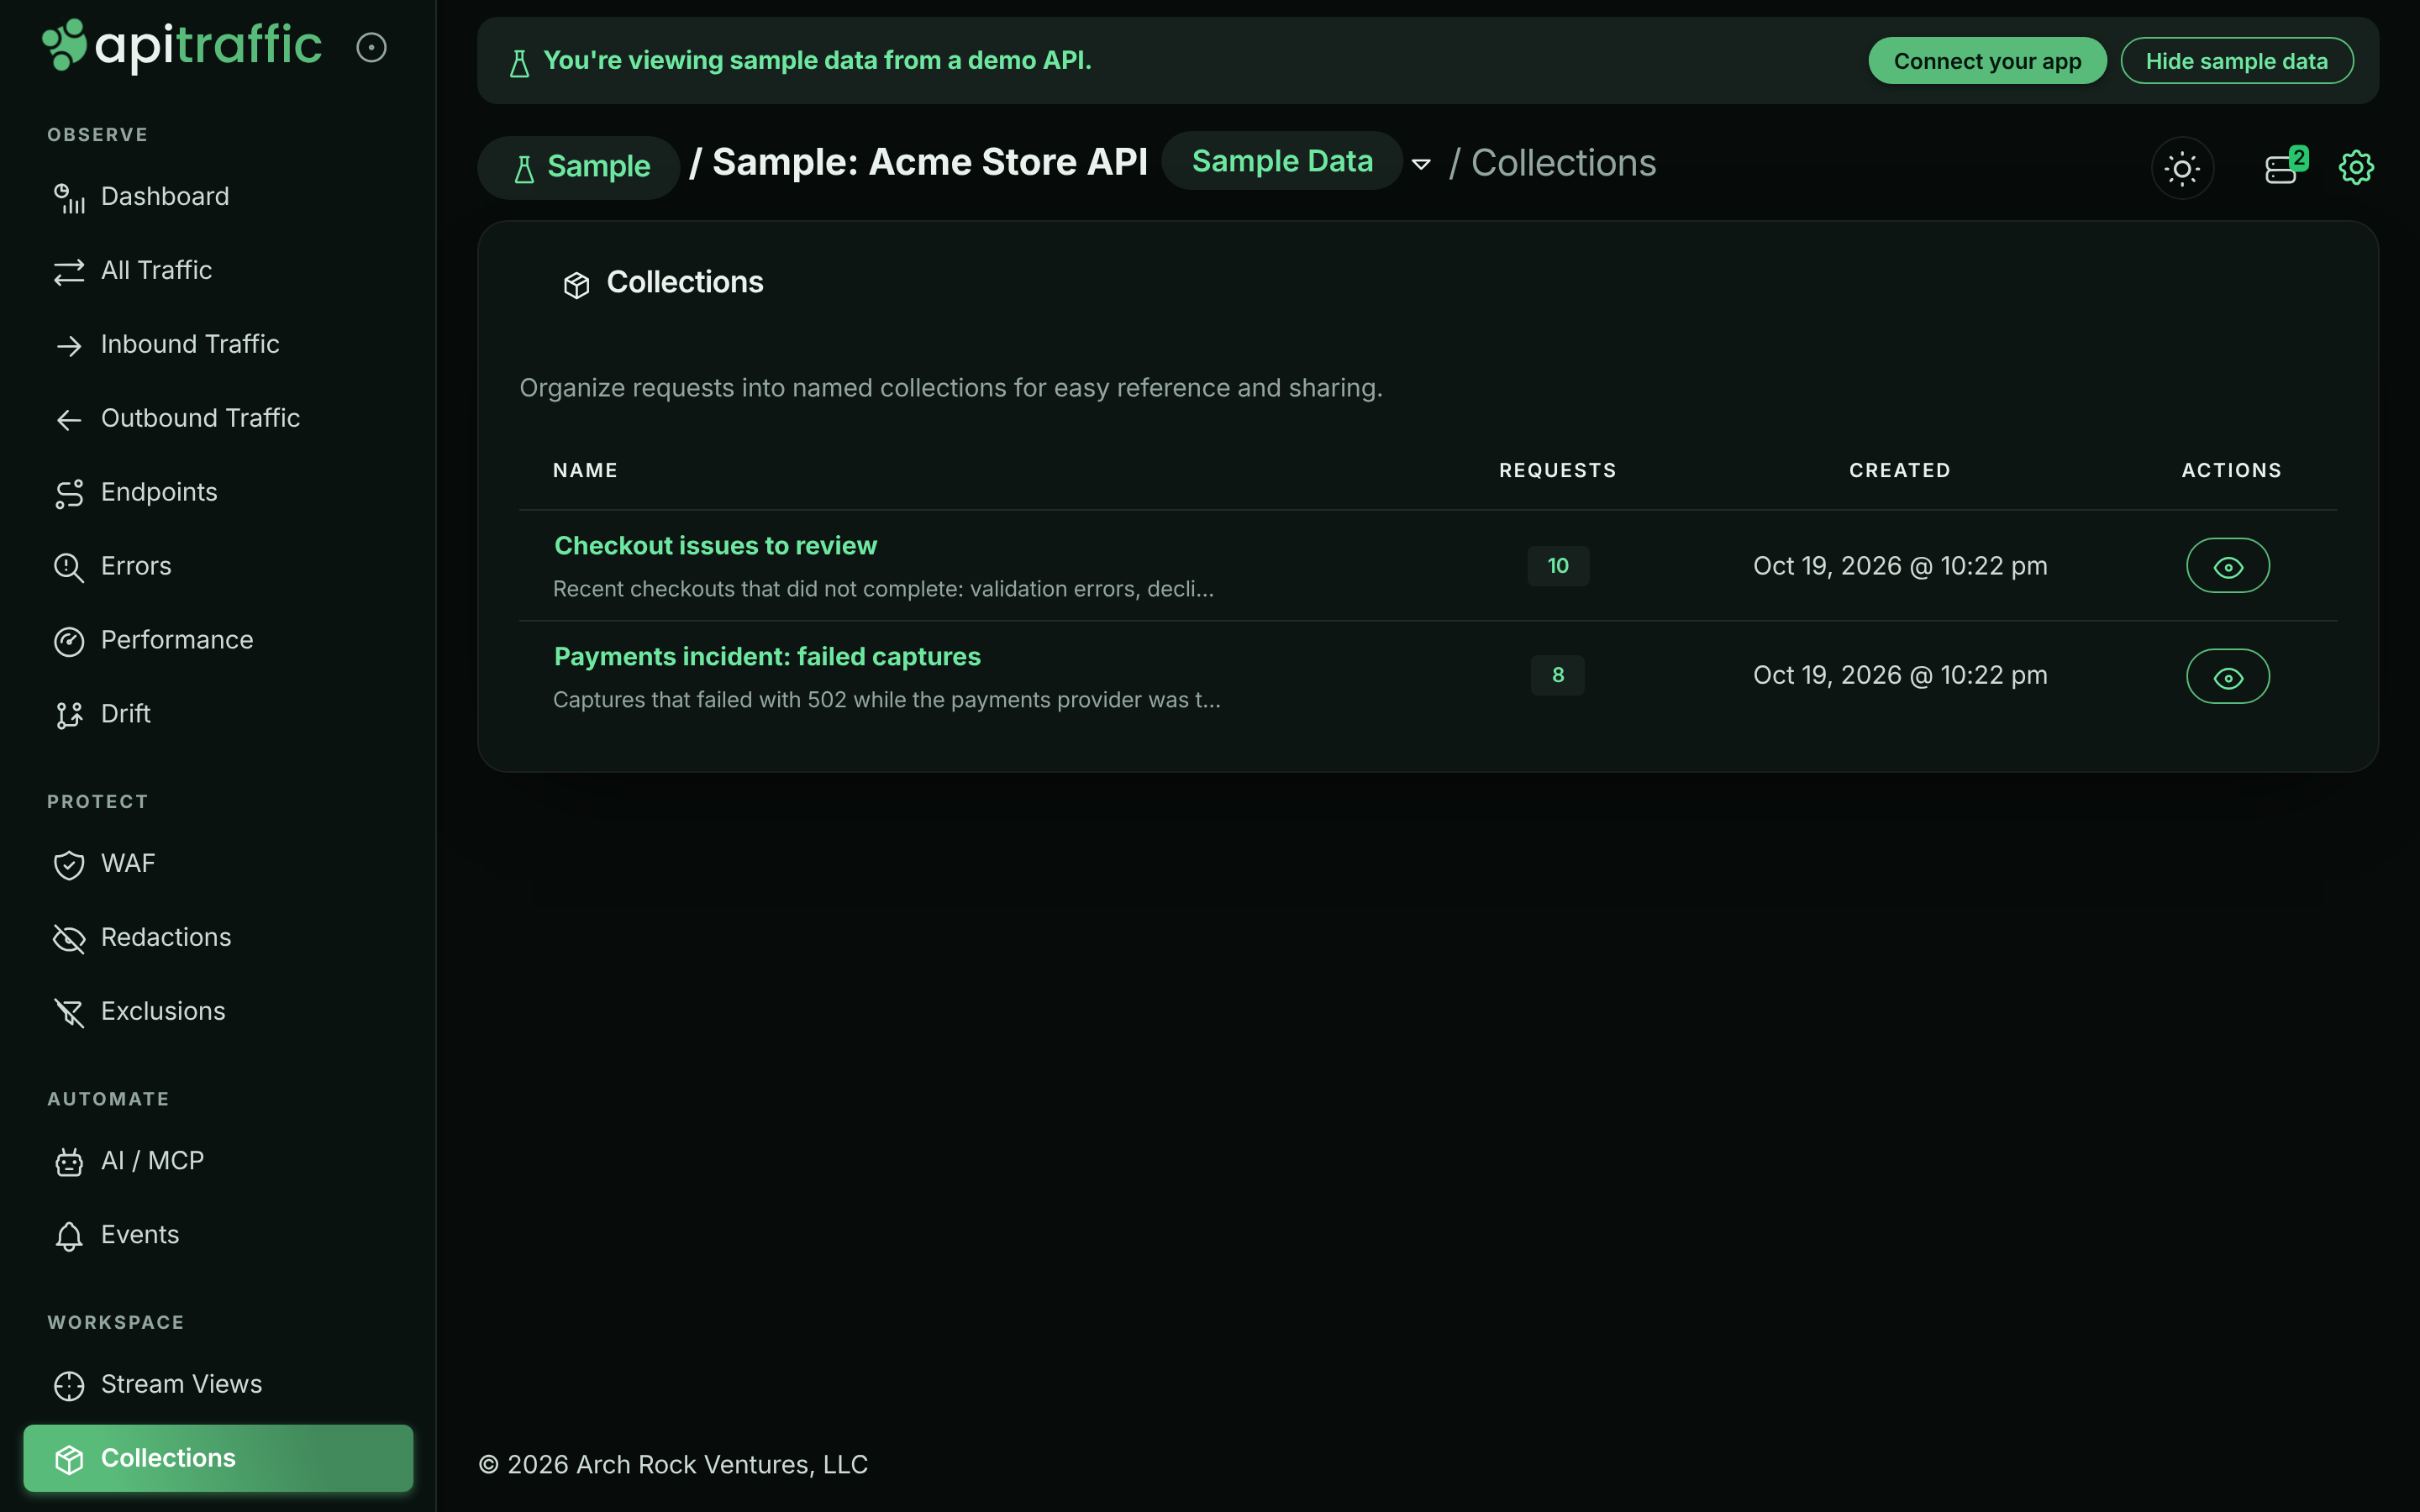Viewport: 2420px width, 1512px height.
Task: Click the request count 10 badge
Action: click(x=1558, y=566)
